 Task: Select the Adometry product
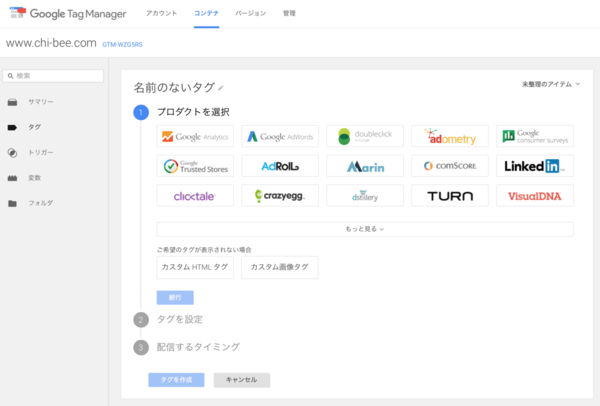tap(450, 136)
